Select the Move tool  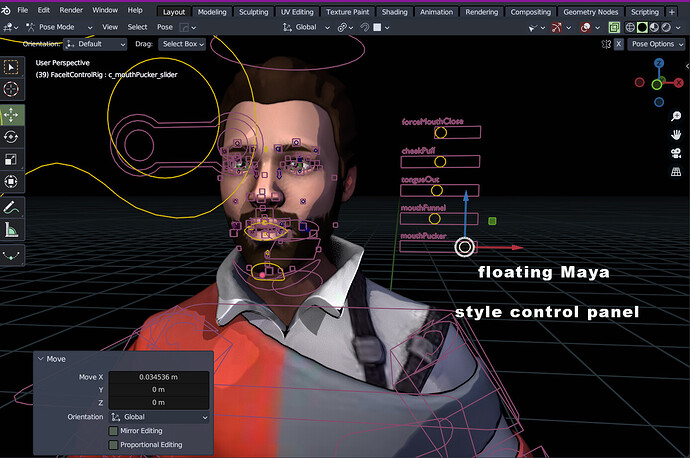[x=11, y=115]
